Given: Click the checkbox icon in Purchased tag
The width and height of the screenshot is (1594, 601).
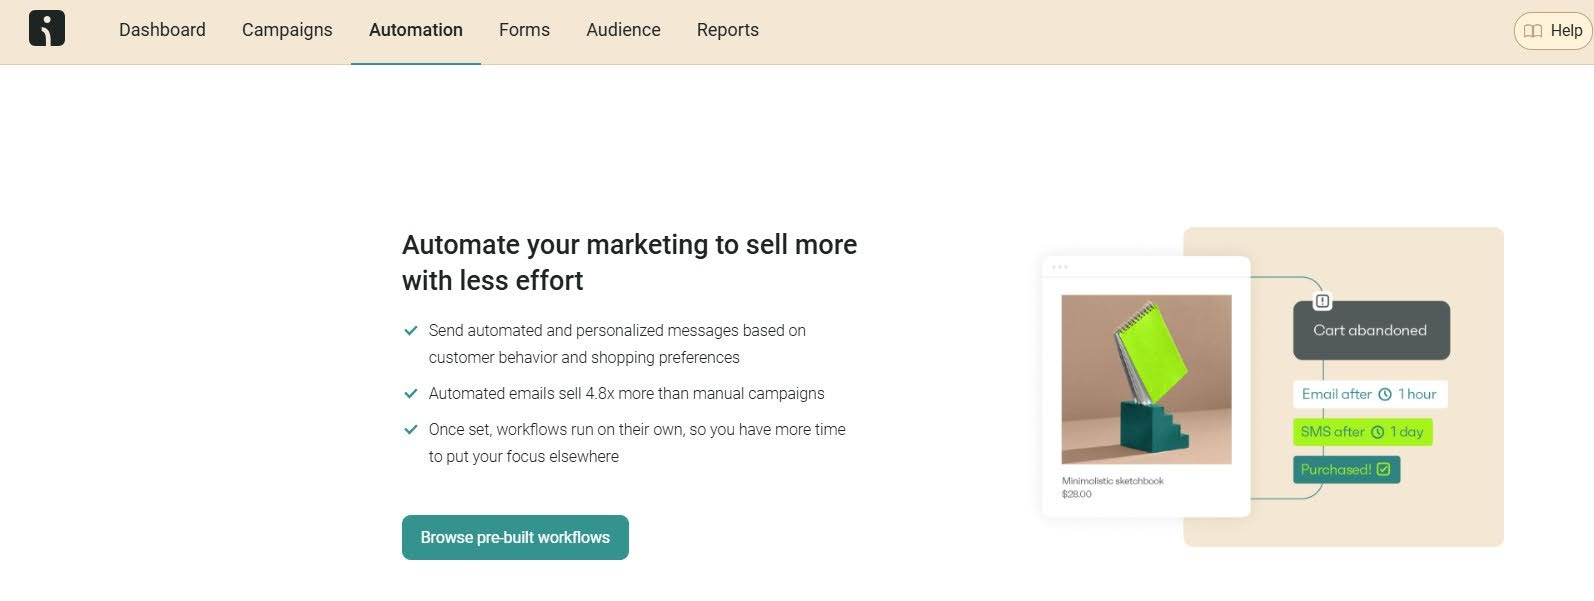Looking at the screenshot, I should (1383, 469).
